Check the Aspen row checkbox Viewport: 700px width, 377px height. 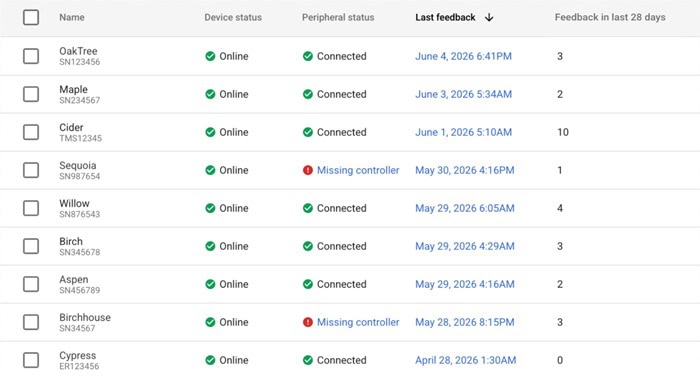click(31, 284)
